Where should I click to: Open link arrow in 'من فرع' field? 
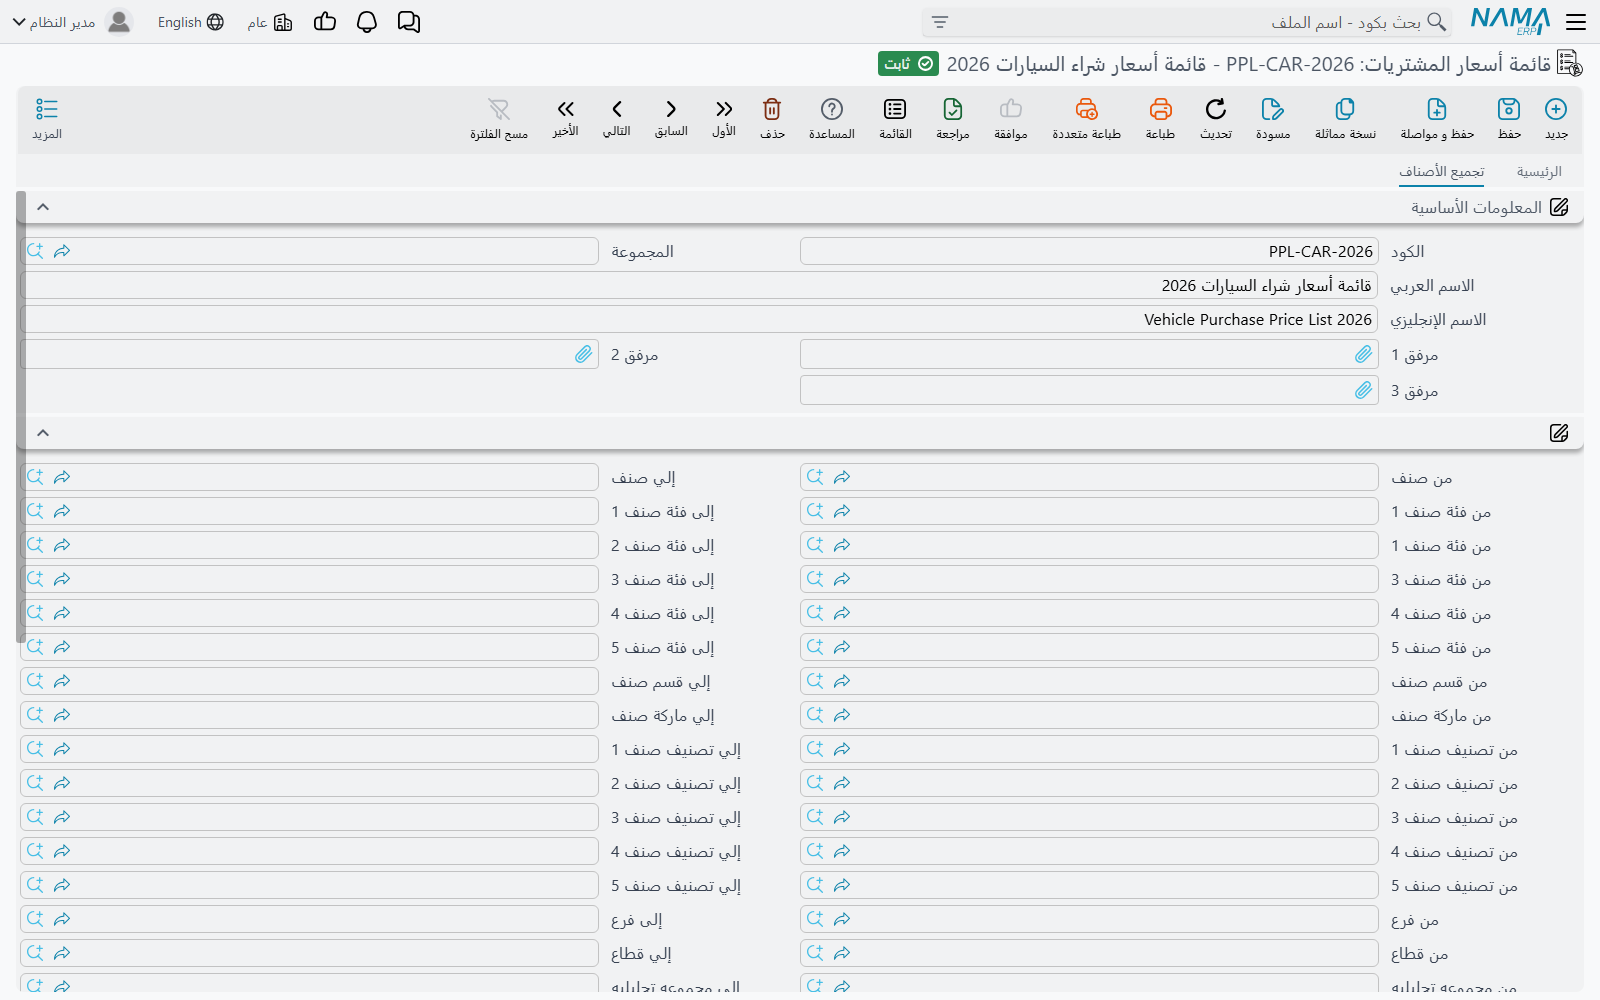[x=842, y=919]
